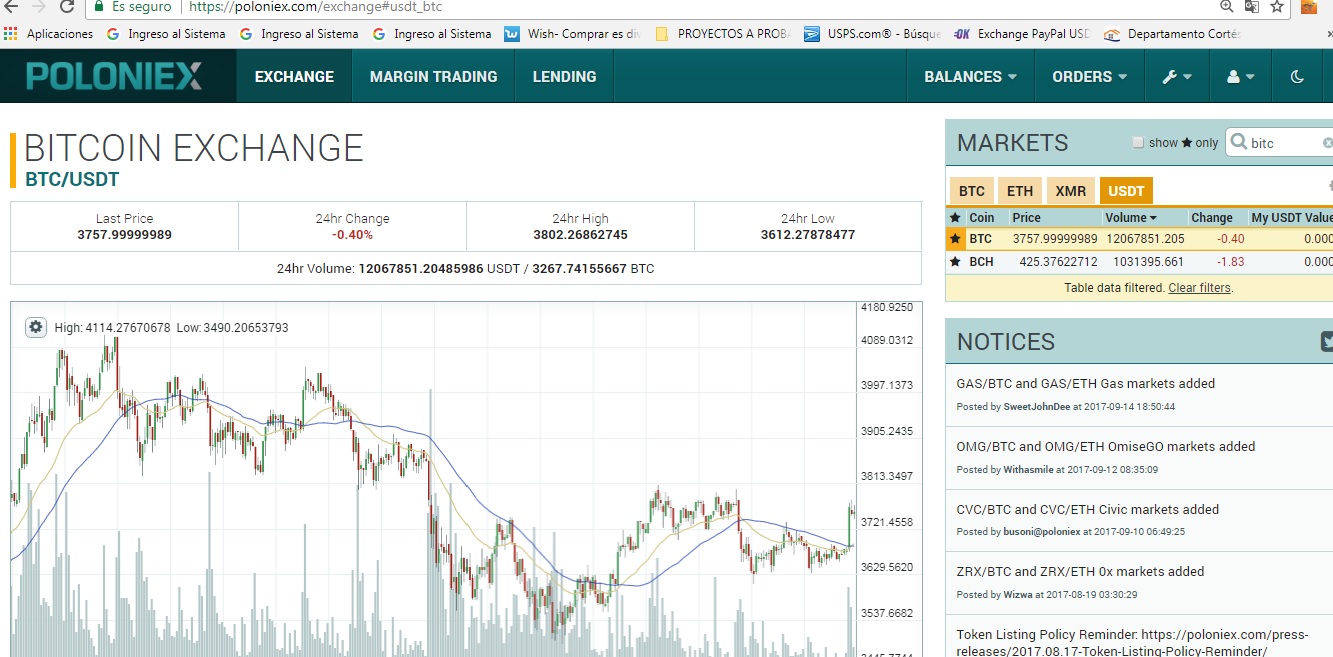Switch markets to XMR tab

[x=1070, y=191]
